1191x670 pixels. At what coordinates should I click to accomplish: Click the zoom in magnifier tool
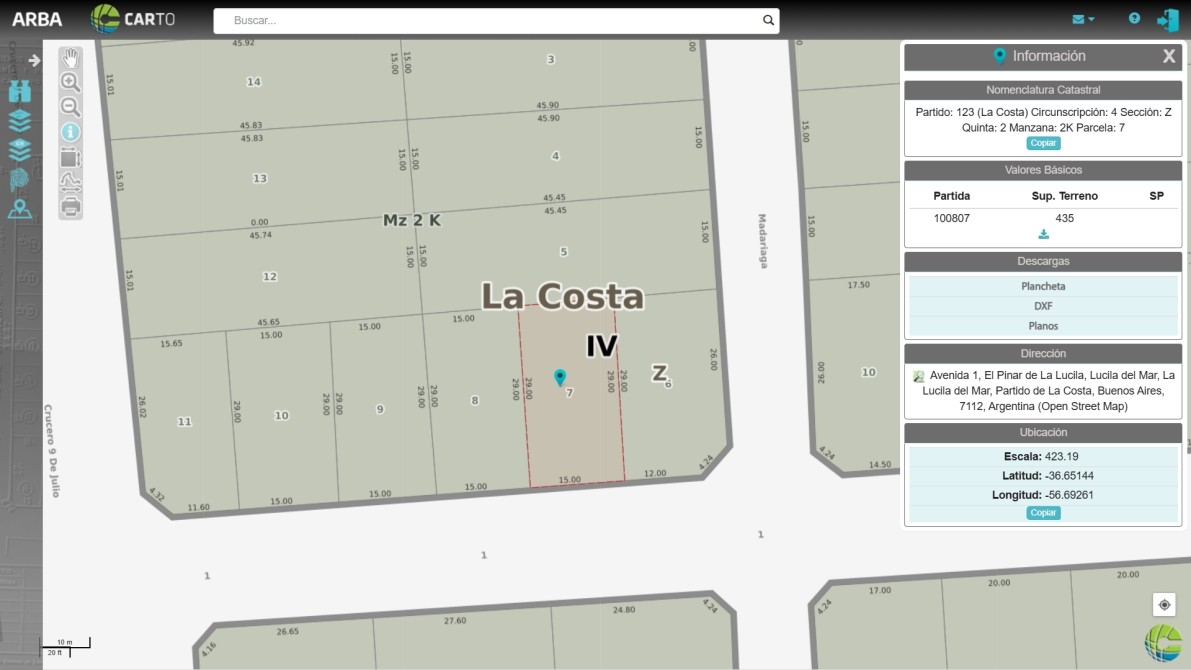click(70, 82)
